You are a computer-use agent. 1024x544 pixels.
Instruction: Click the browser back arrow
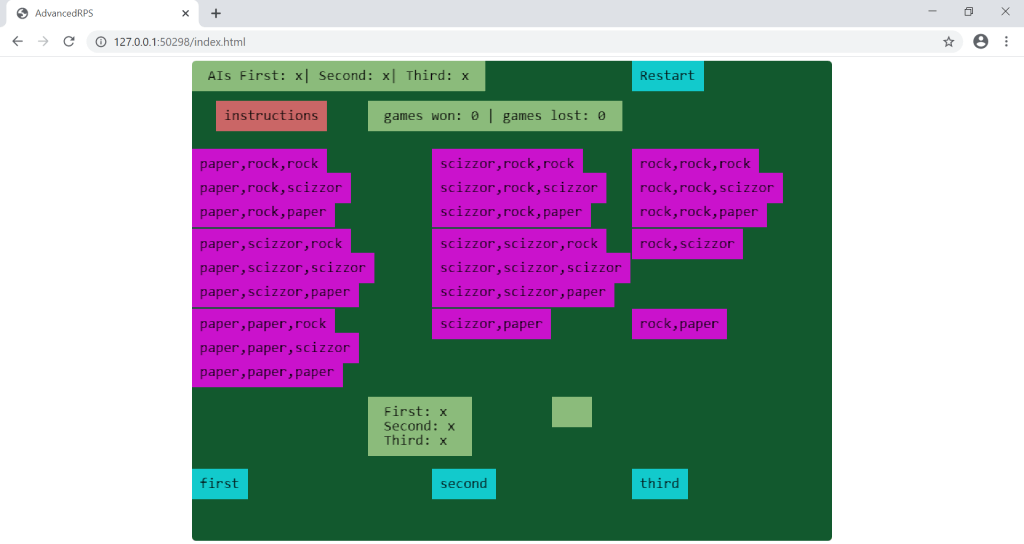point(17,42)
